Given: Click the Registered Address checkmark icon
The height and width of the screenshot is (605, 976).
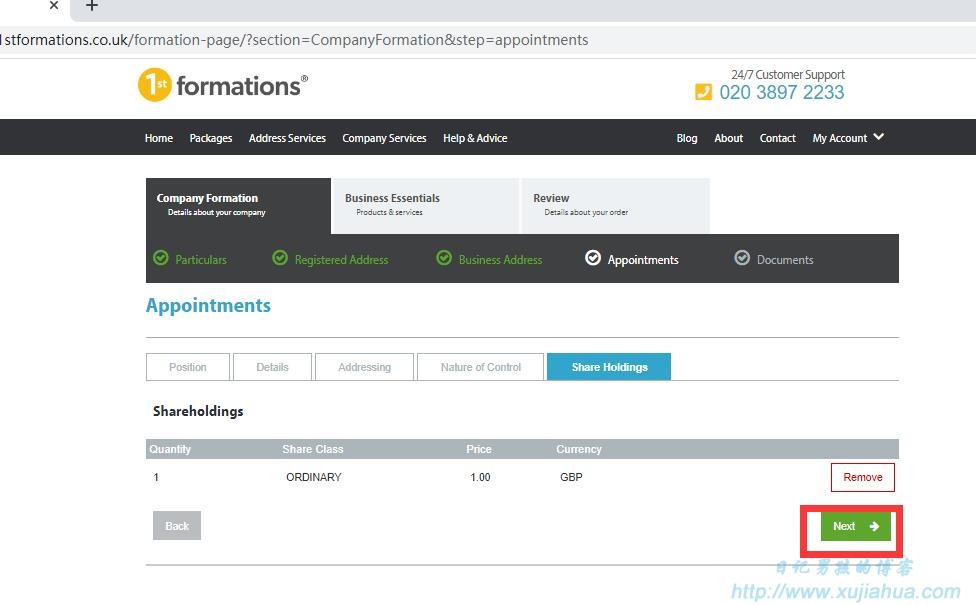Looking at the screenshot, I should point(280,258).
